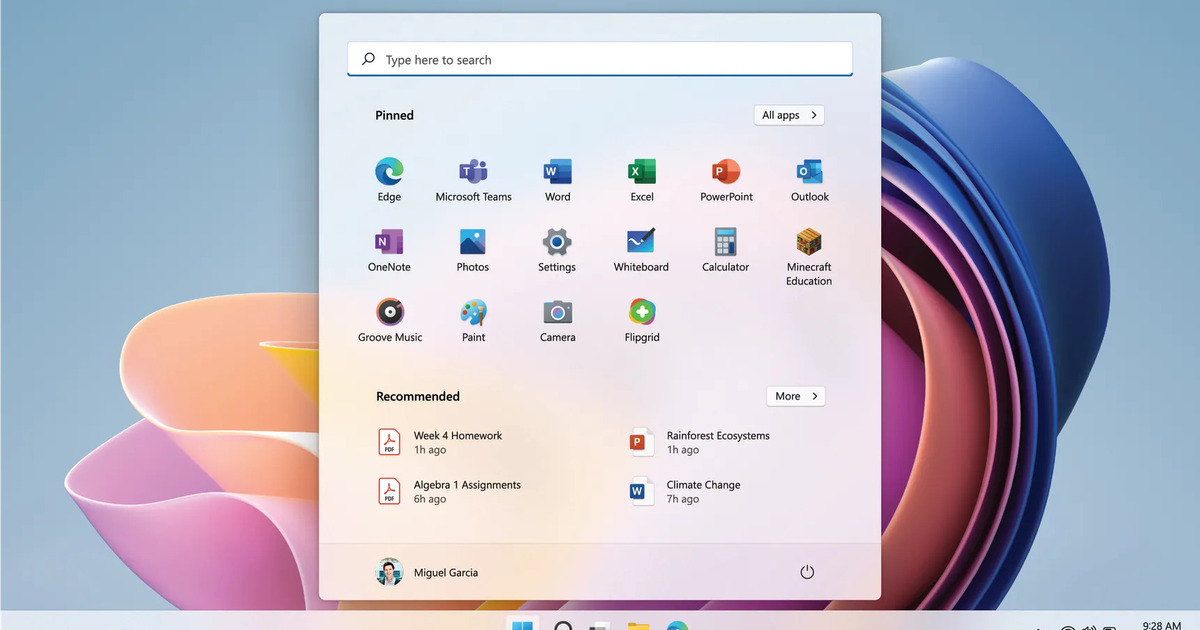Launch Excel from the Start menu
Screen dimensions: 1200x630
click(x=641, y=172)
